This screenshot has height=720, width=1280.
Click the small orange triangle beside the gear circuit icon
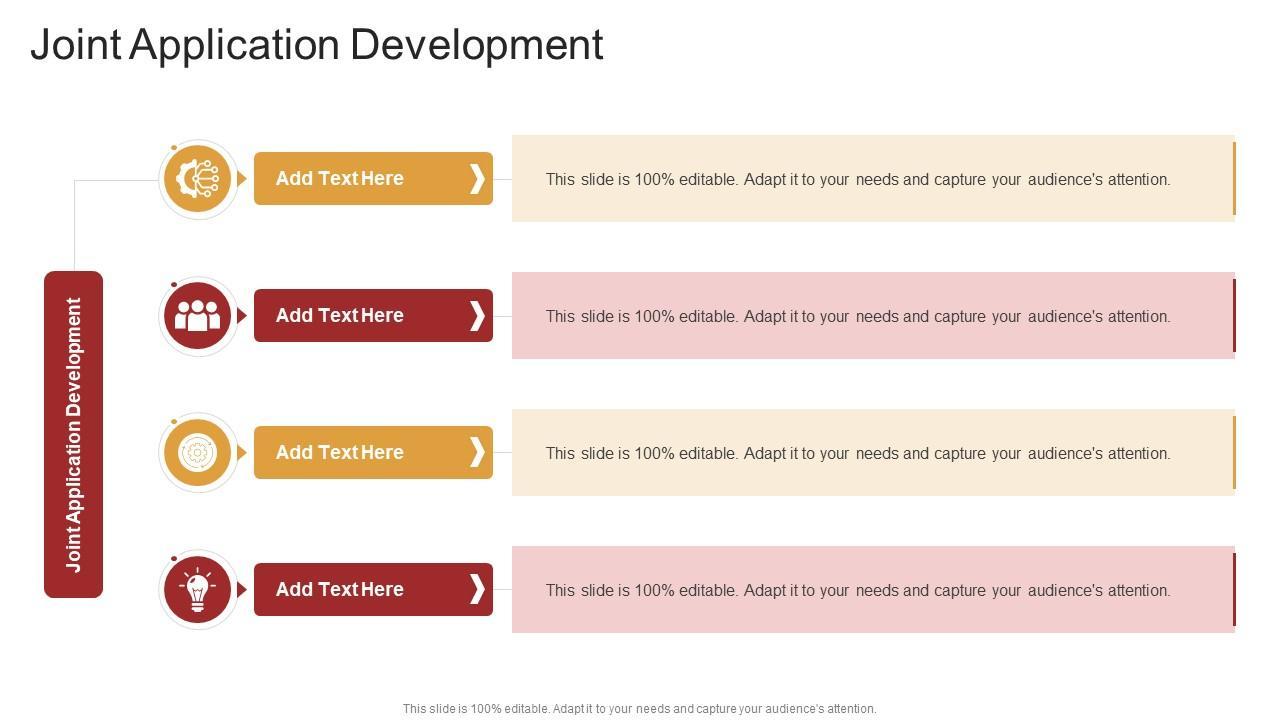(242, 179)
